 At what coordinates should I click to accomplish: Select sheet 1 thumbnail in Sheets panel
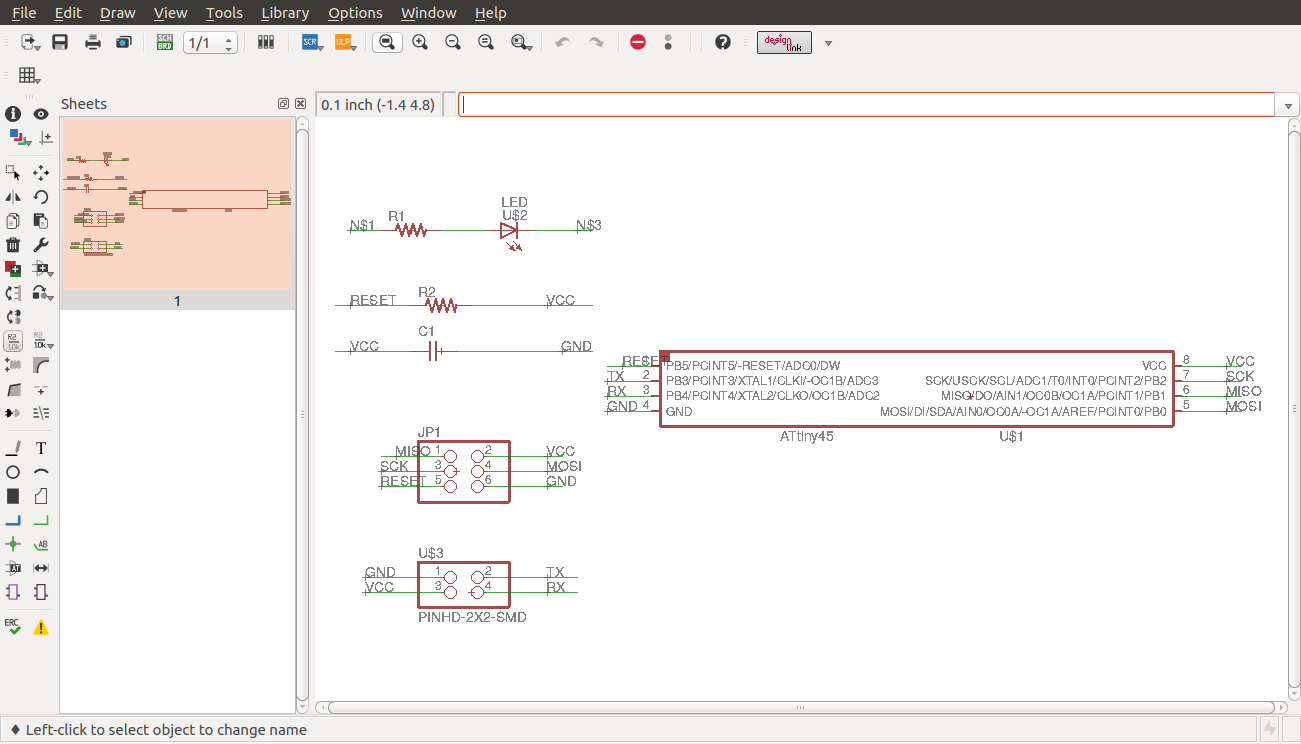point(177,205)
